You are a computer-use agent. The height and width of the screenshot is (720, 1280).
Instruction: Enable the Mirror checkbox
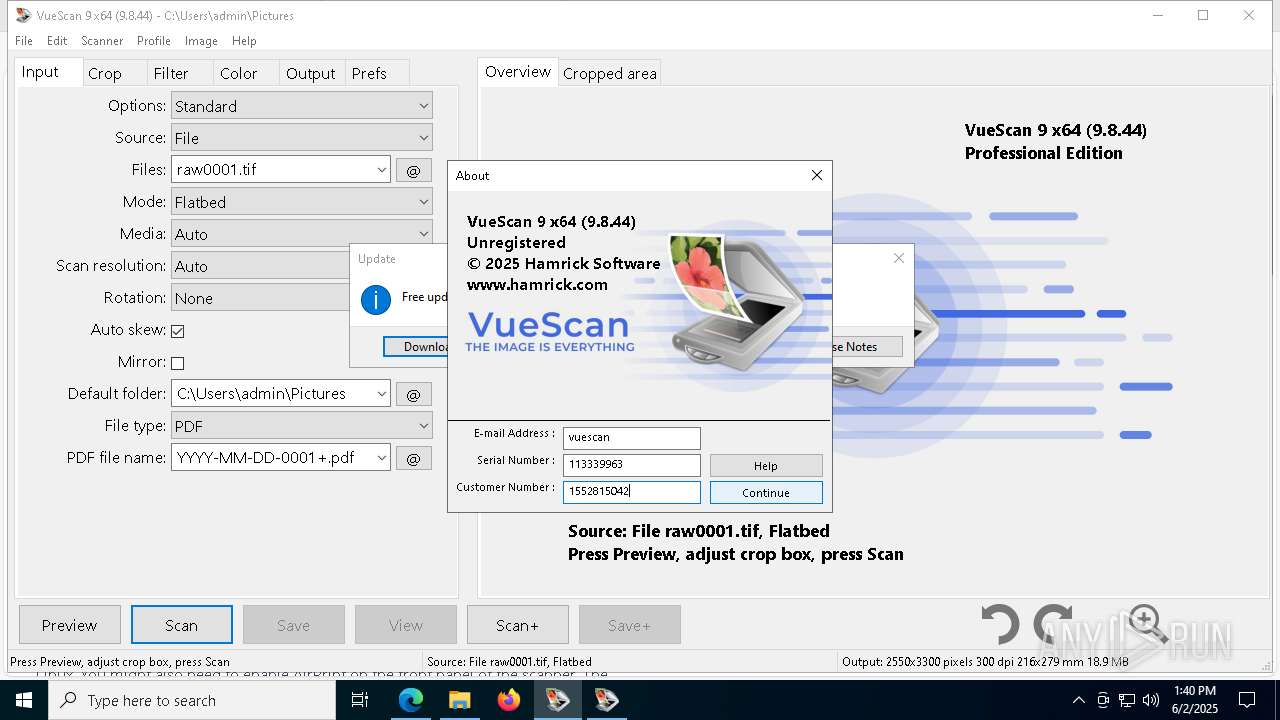(x=178, y=363)
